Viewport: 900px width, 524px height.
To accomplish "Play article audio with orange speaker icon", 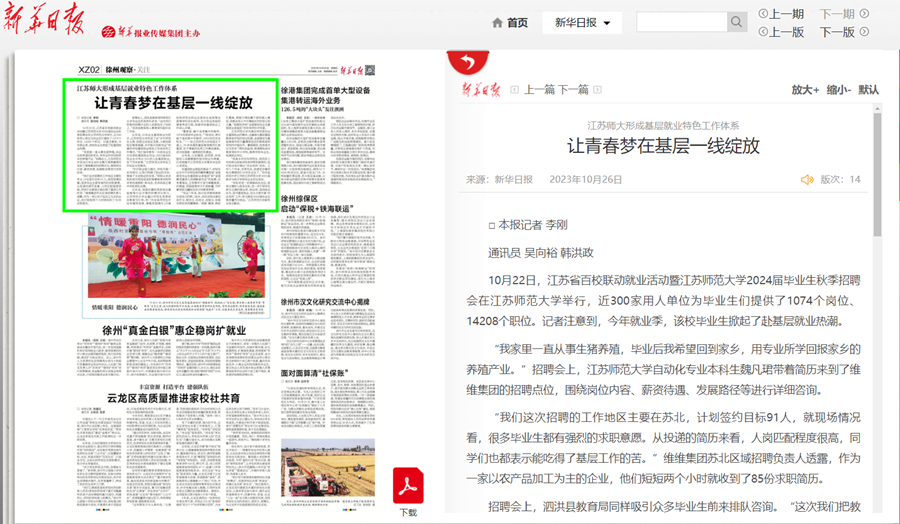I will click(x=807, y=180).
